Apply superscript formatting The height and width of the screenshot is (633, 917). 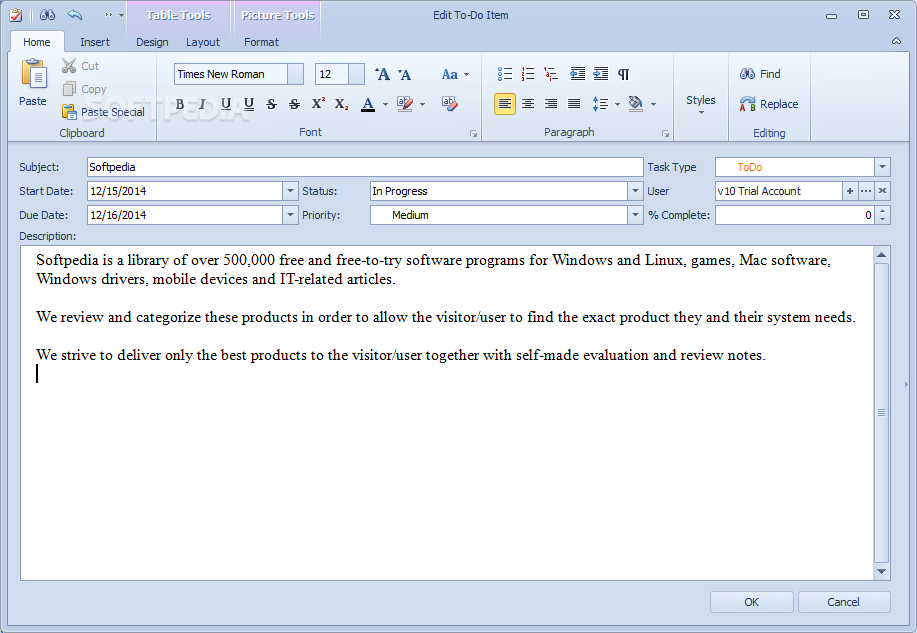318,104
